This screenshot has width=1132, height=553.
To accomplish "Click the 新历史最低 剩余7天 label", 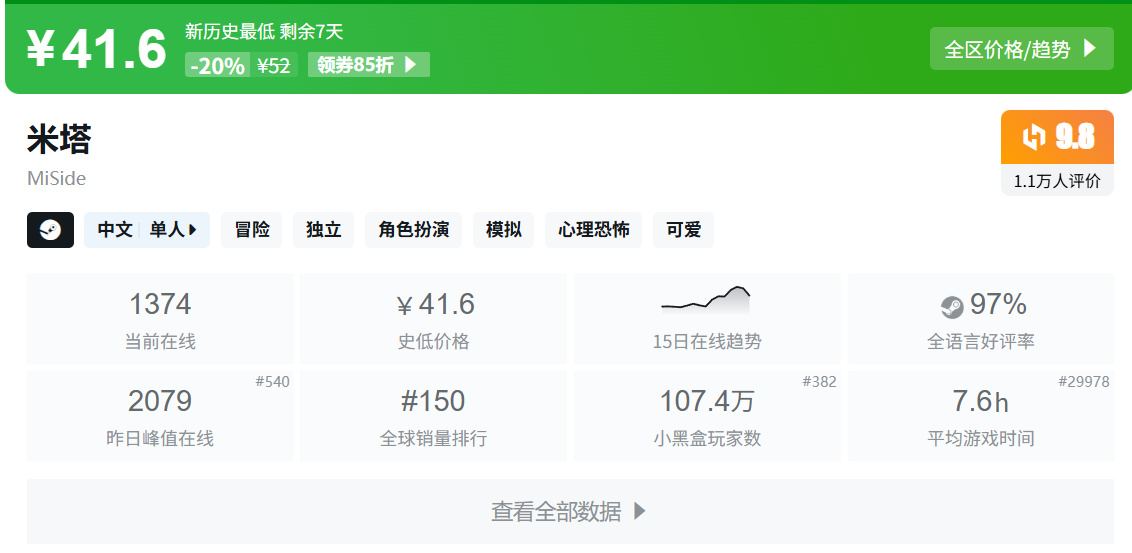I will (x=264, y=32).
